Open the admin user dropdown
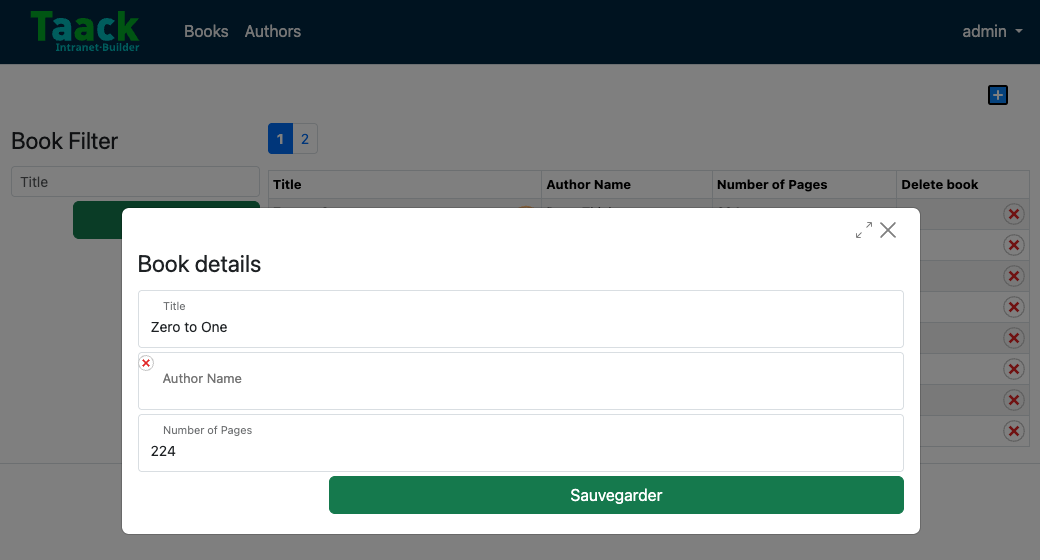 [x=992, y=31]
